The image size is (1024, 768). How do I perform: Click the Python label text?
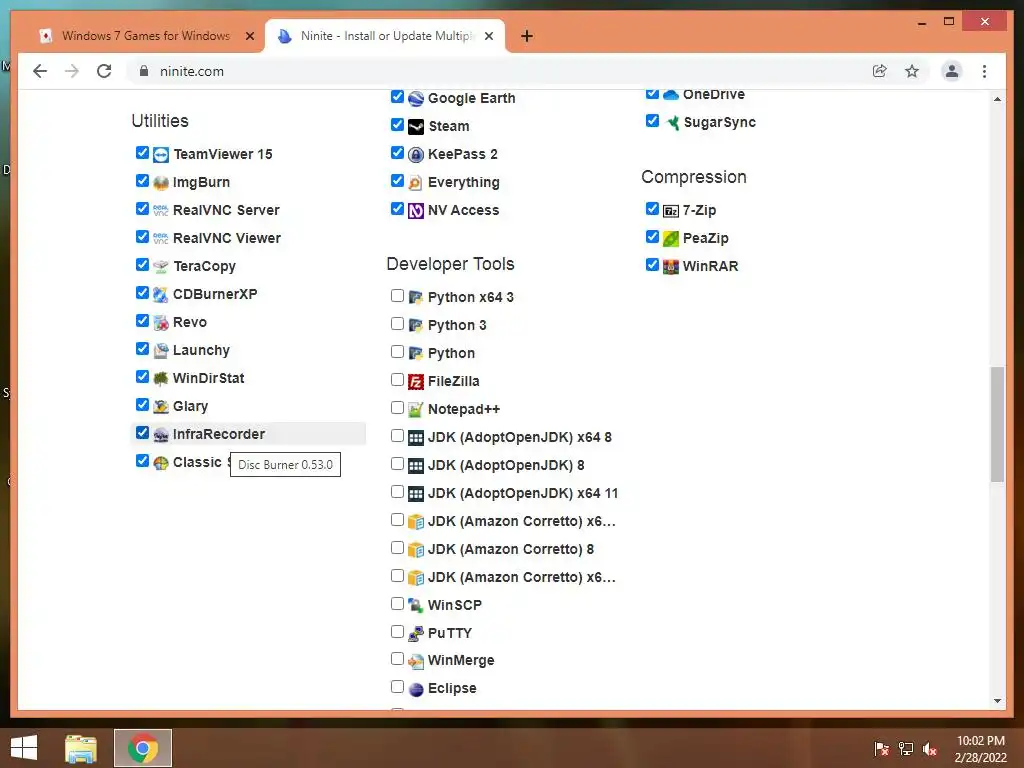tap(451, 353)
